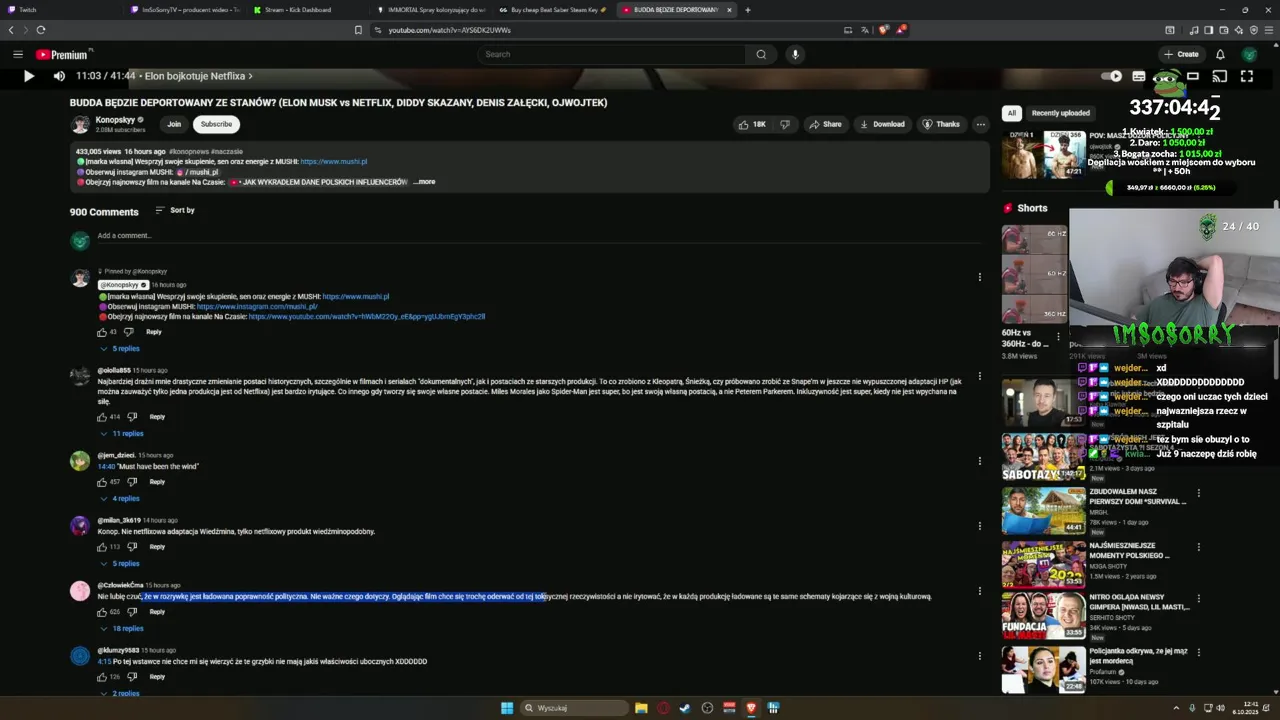The width and height of the screenshot is (1280, 720).
Task: Open the YouTube notifications bell
Action: click(1220, 54)
